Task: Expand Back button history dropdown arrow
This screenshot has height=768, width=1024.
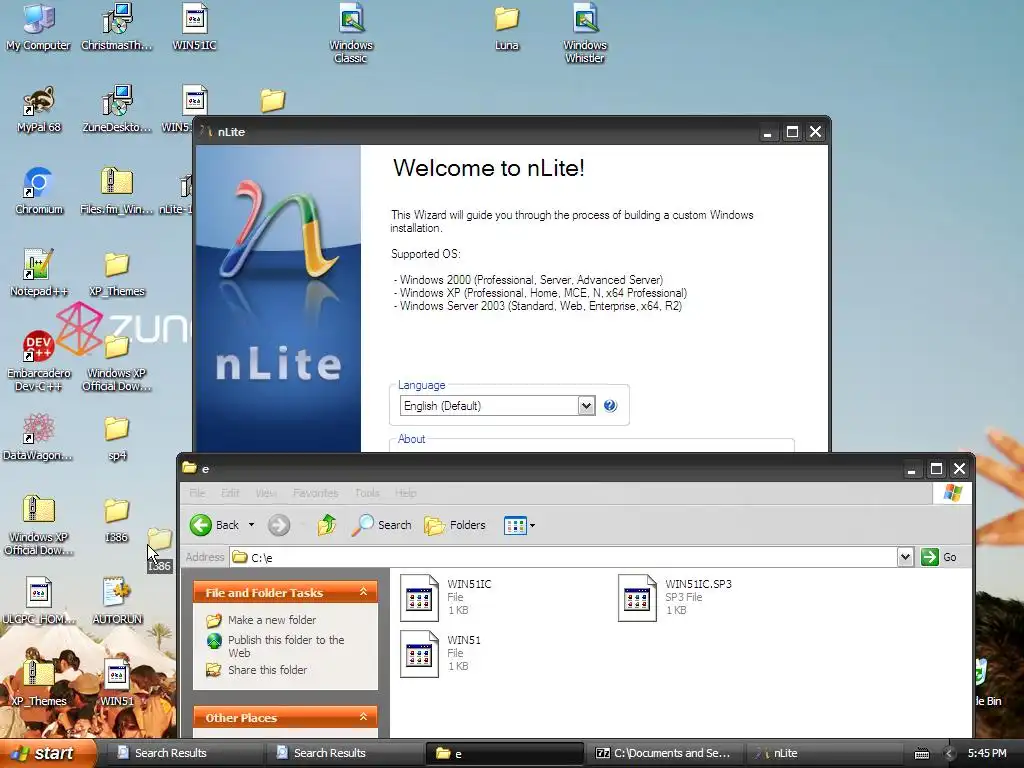Action: pyautogui.click(x=251, y=525)
